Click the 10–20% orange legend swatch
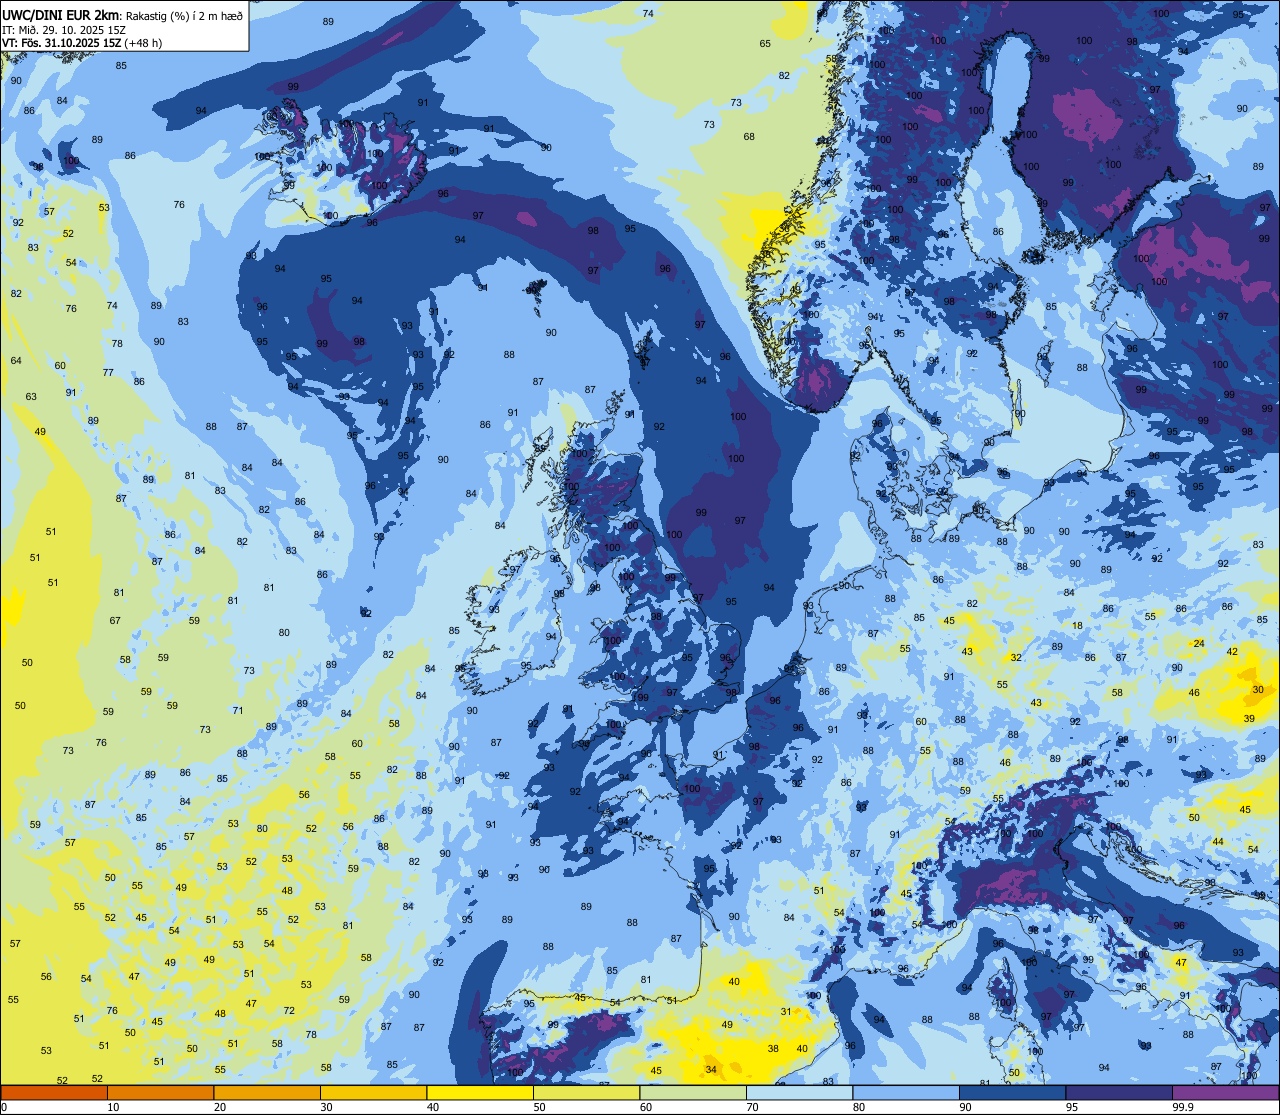 click(x=160, y=1092)
